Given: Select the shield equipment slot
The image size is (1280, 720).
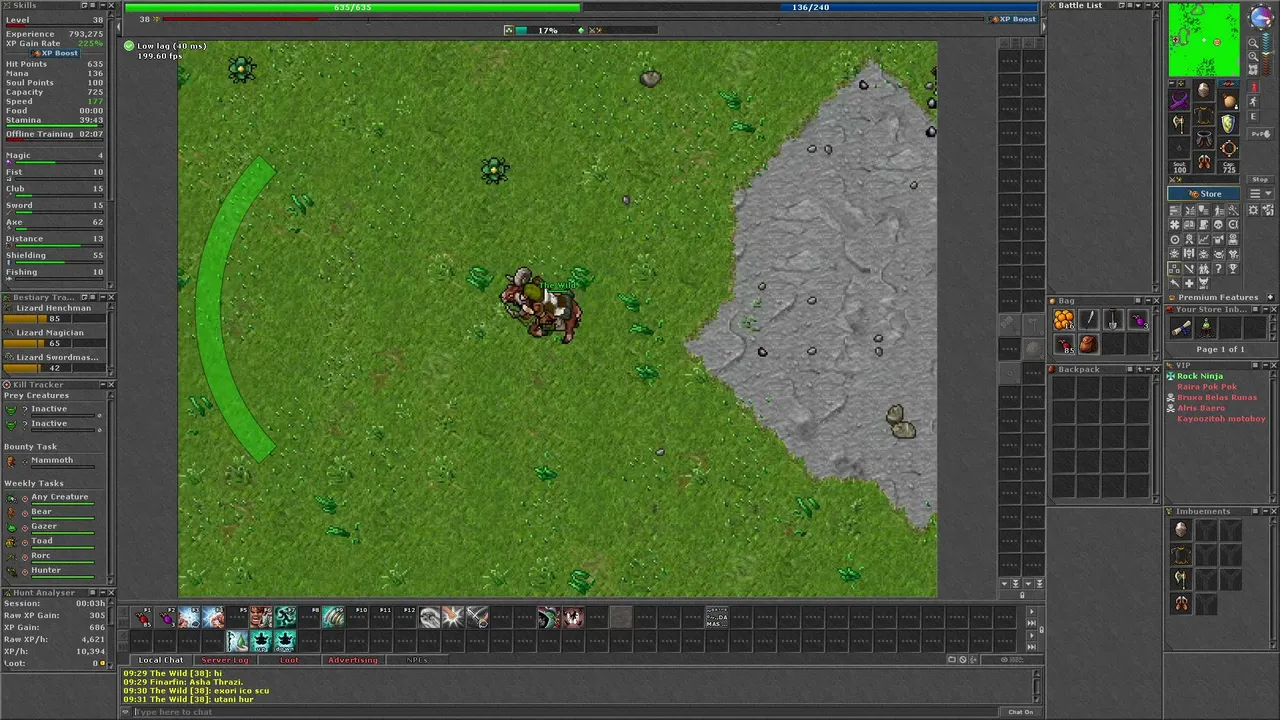Looking at the screenshot, I should pyautogui.click(x=1229, y=124).
